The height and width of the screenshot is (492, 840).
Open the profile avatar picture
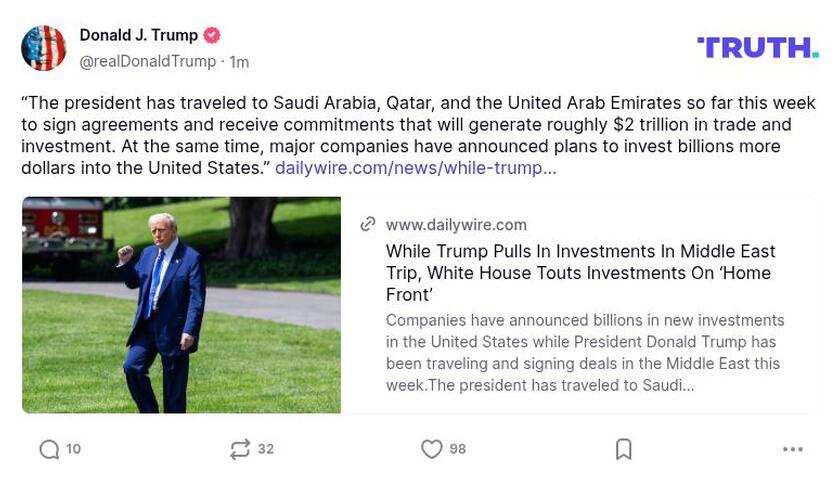[44, 48]
